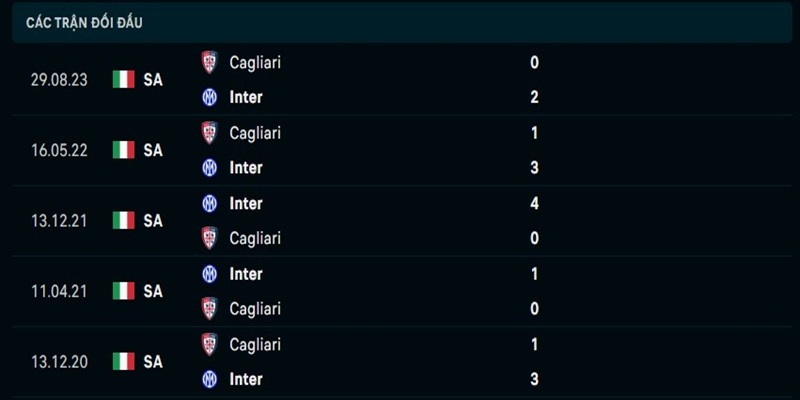Click Inter crest in 13.12.20 match

209,379
